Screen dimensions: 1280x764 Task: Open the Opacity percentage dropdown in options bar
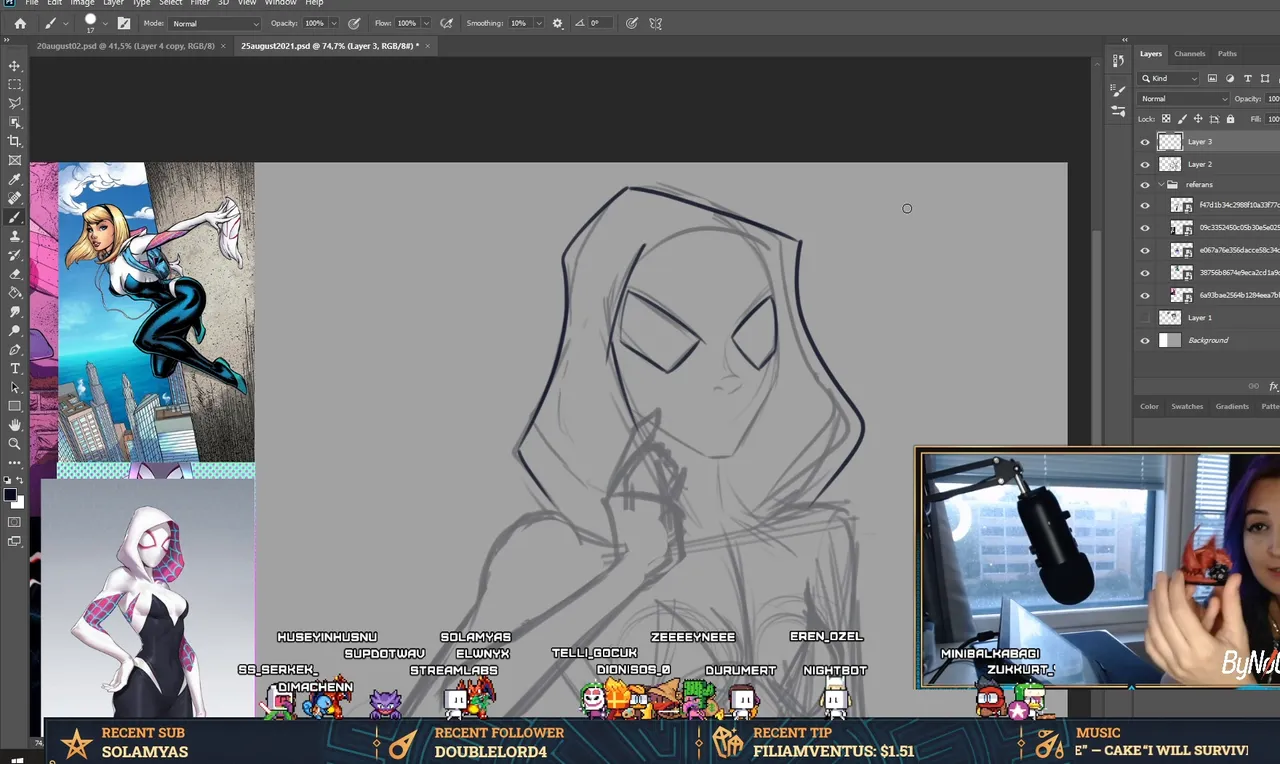(334, 23)
